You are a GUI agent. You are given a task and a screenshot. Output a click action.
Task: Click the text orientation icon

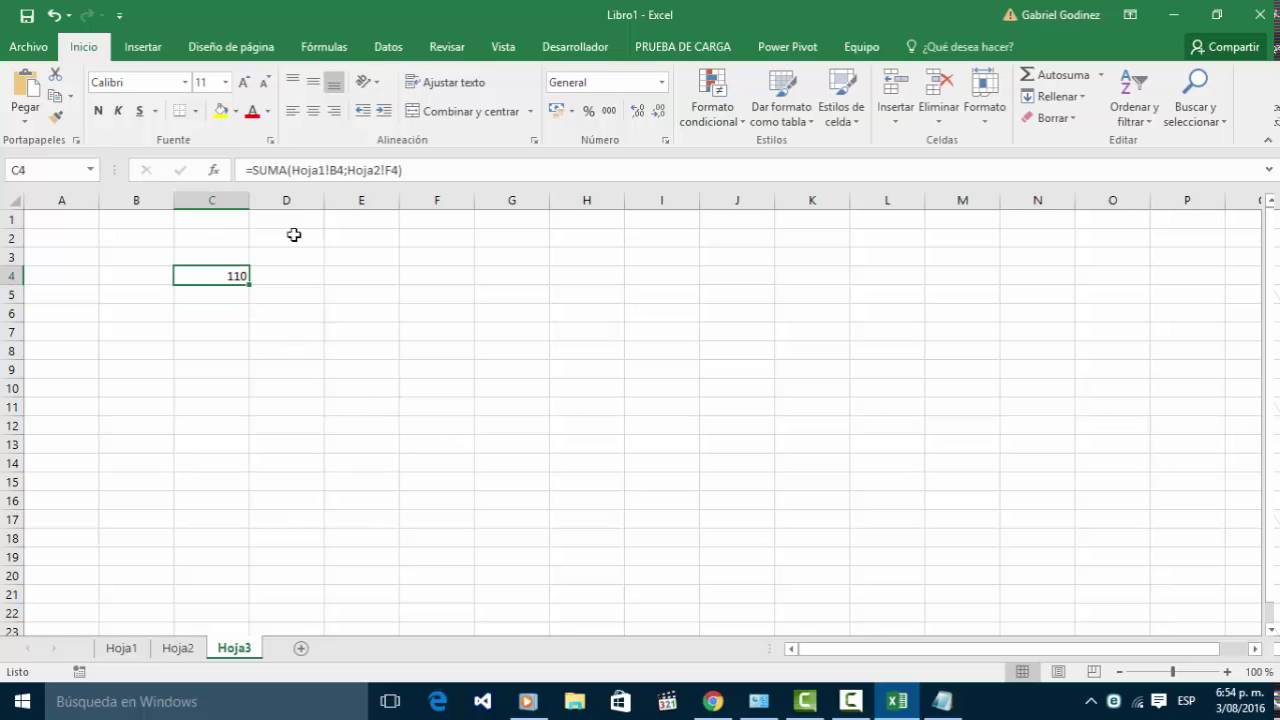coord(363,82)
